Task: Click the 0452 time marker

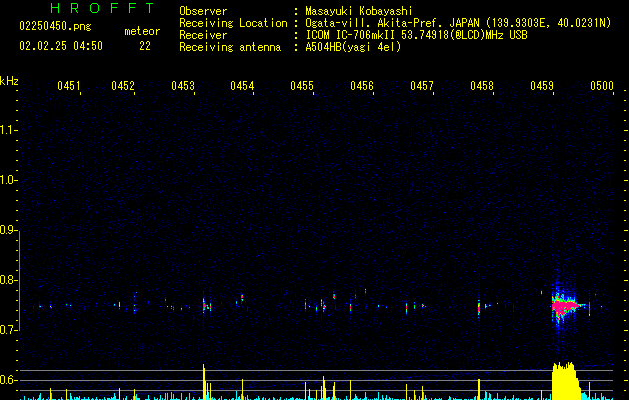Action: [x=123, y=86]
